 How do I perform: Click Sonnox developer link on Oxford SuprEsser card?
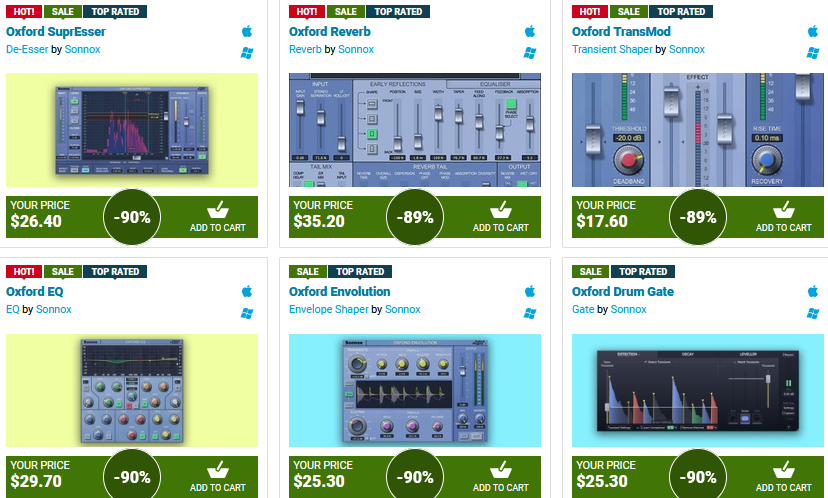pyautogui.click(x=82, y=49)
